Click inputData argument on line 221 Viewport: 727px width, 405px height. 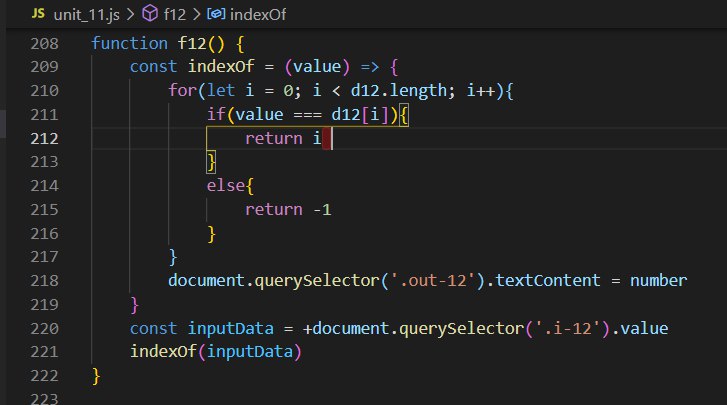tap(250, 352)
